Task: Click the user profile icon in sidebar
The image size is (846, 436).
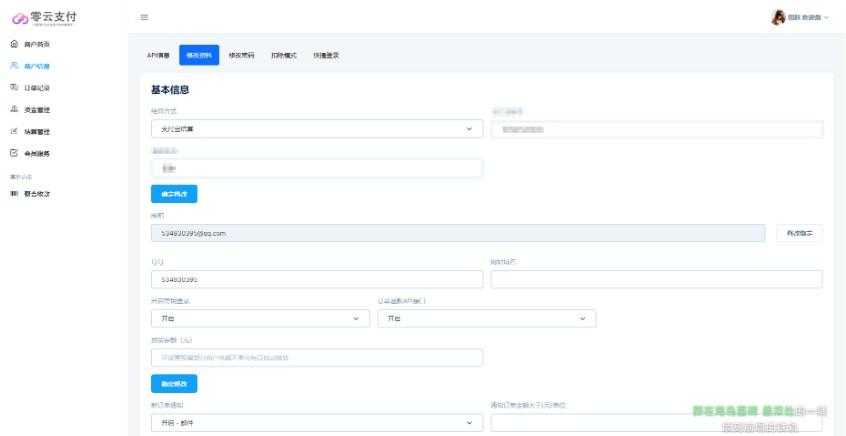Action: point(14,66)
